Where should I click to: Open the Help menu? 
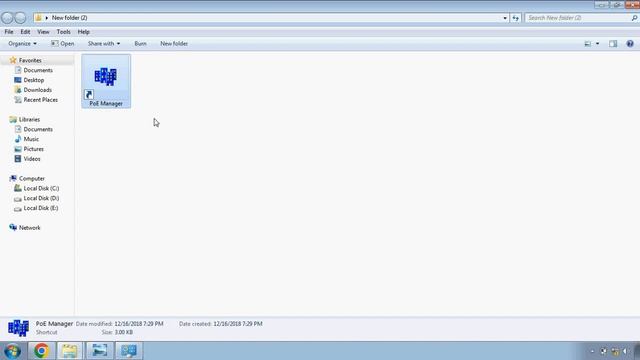(84, 32)
